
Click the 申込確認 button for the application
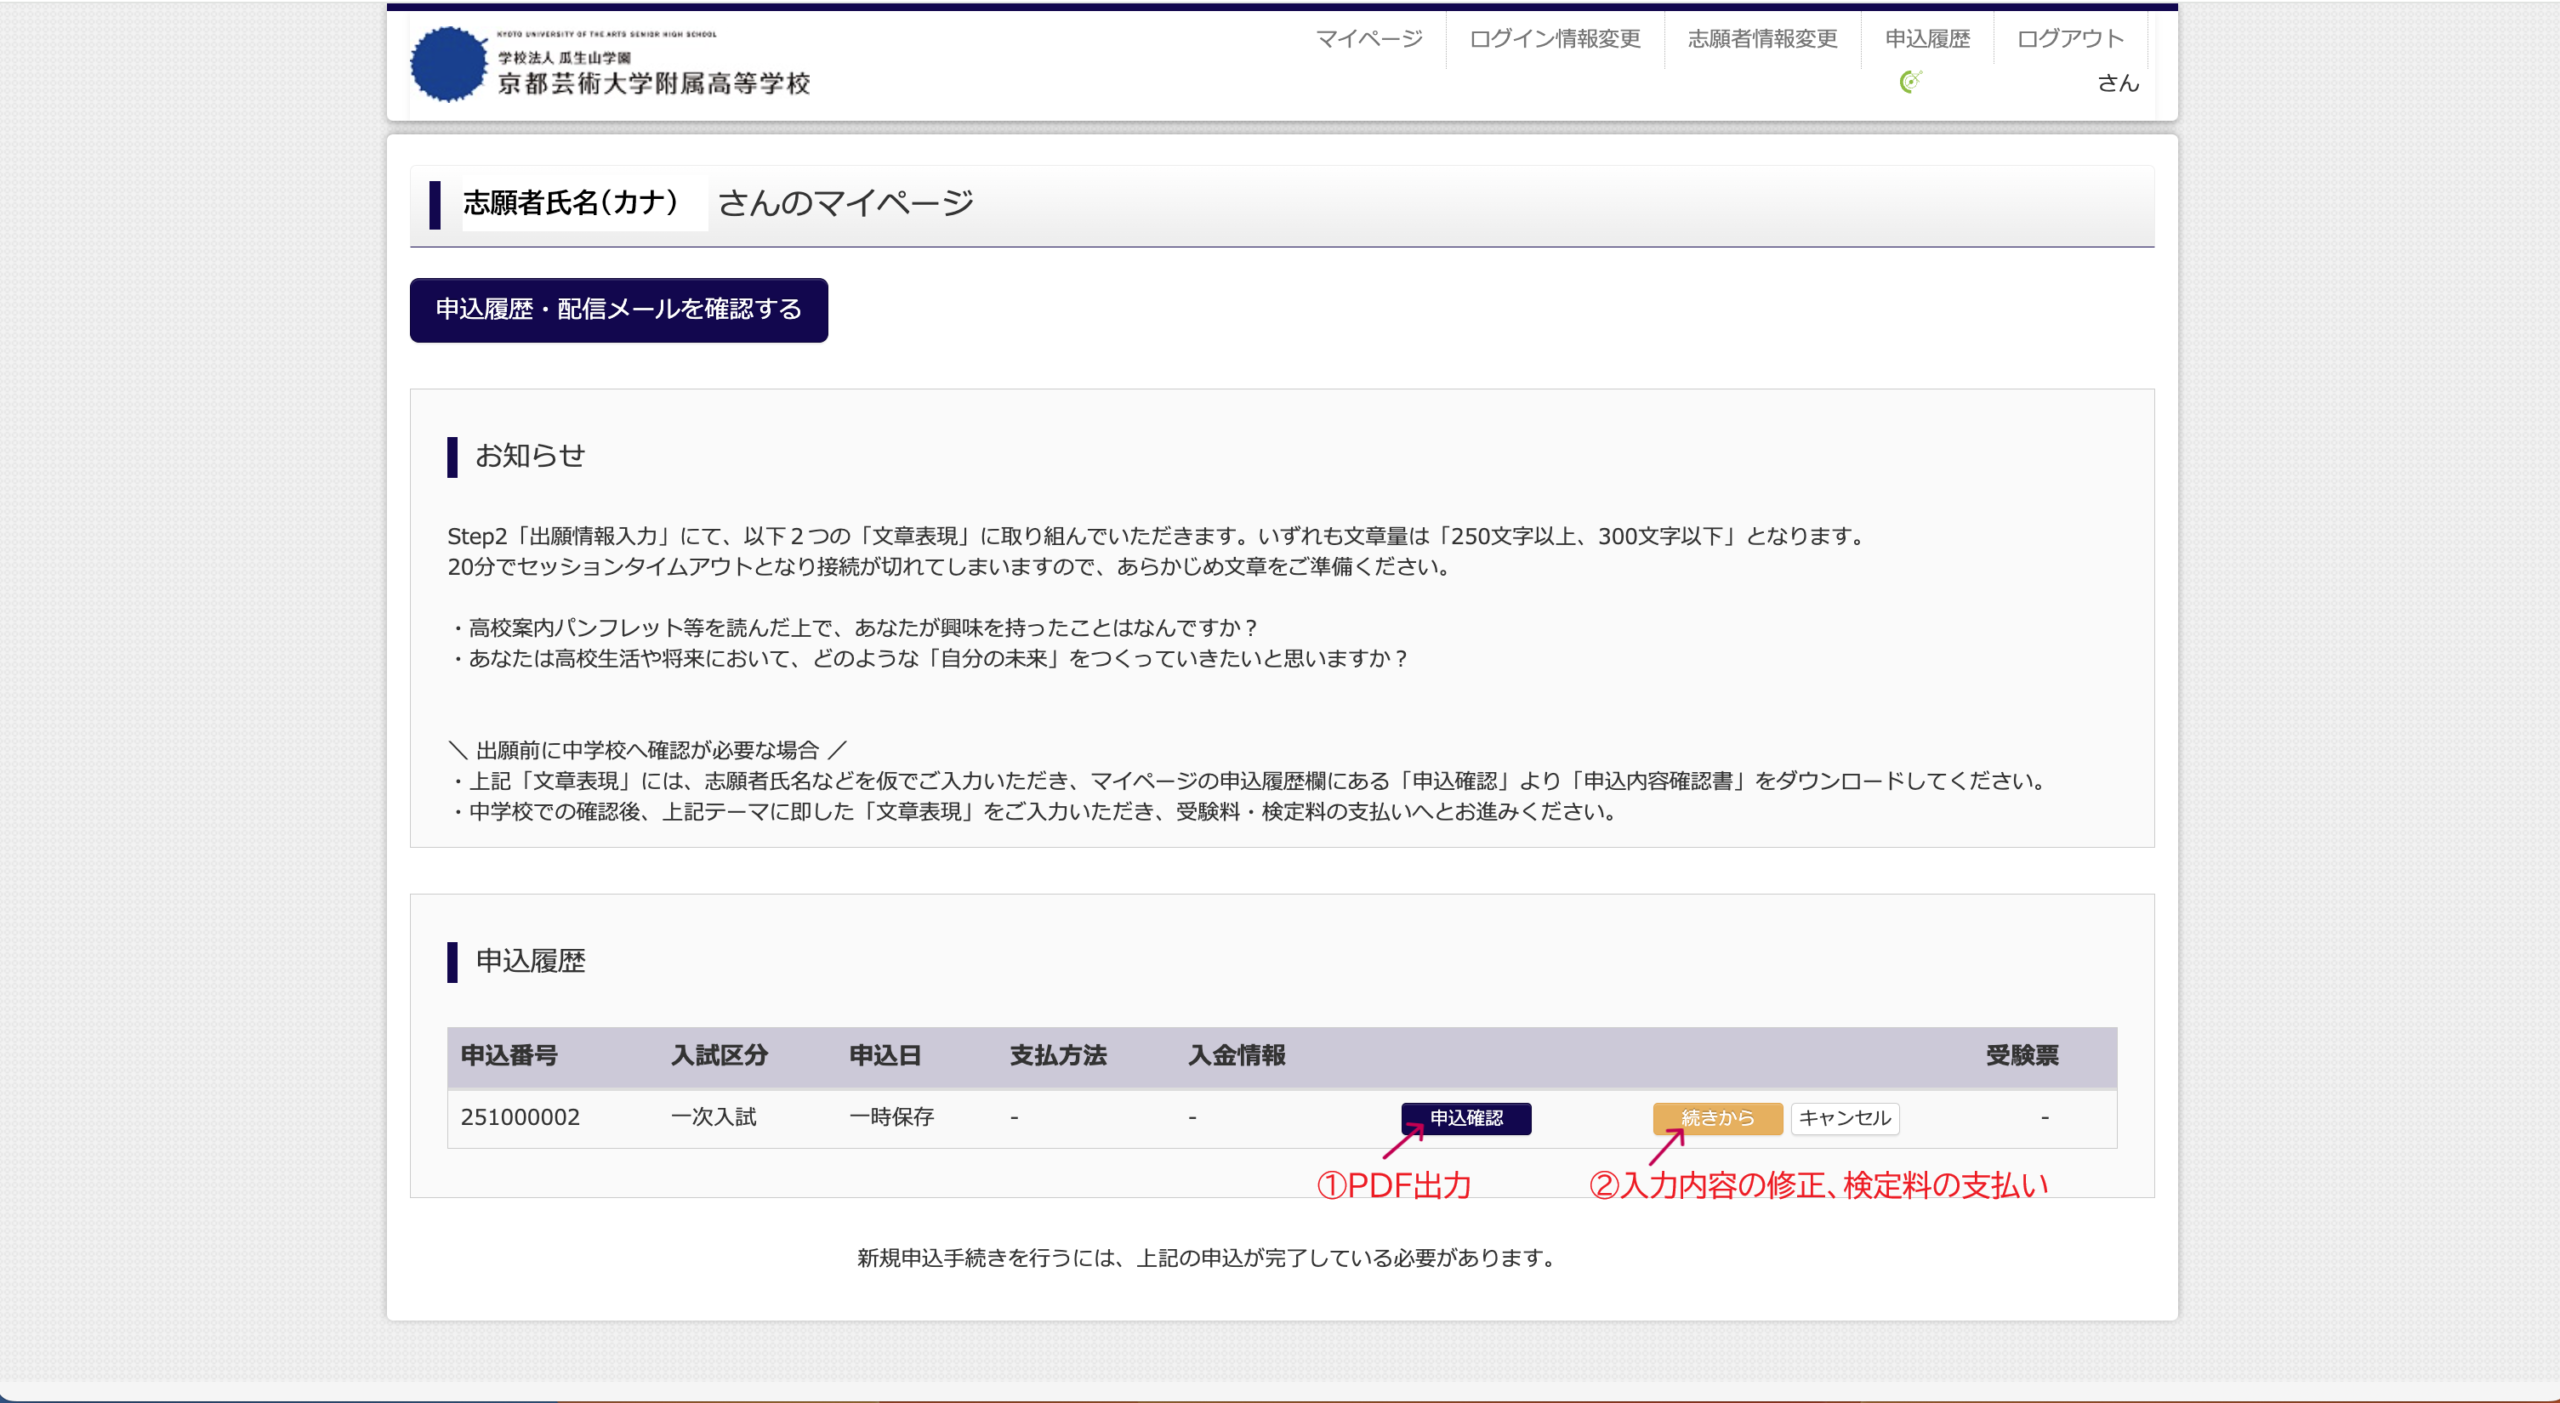1466,1118
